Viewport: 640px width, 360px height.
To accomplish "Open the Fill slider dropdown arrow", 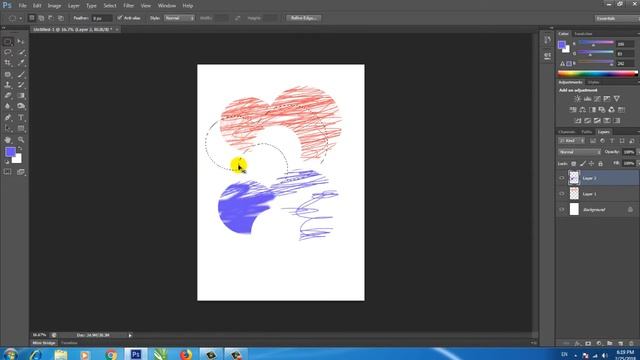I will [x=638, y=164].
